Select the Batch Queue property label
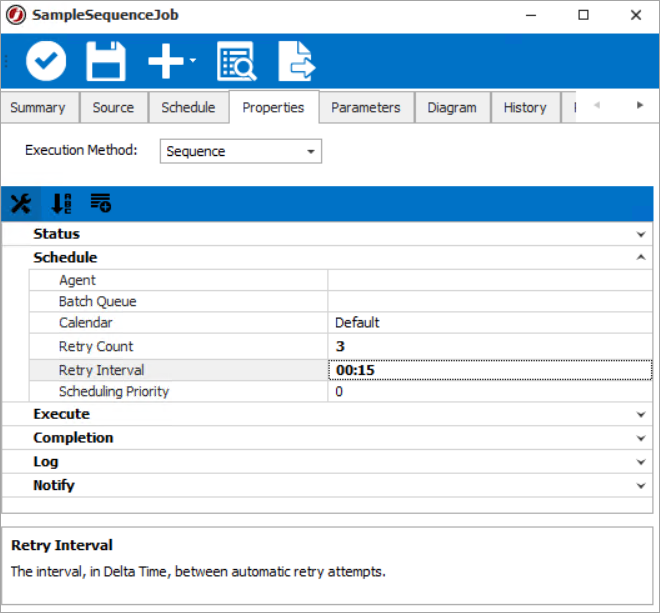Viewport: 660px width, 613px height. [x=98, y=301]
